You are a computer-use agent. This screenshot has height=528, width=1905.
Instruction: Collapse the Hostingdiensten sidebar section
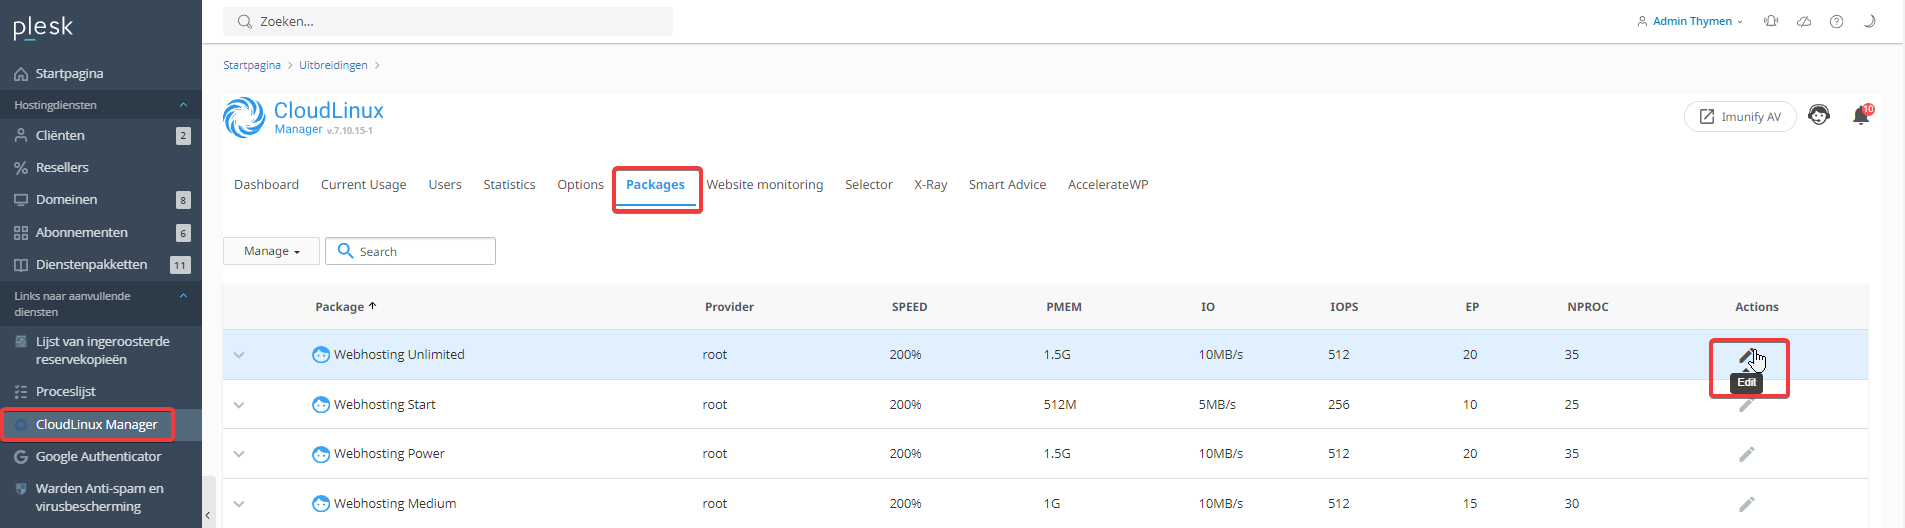183,105
